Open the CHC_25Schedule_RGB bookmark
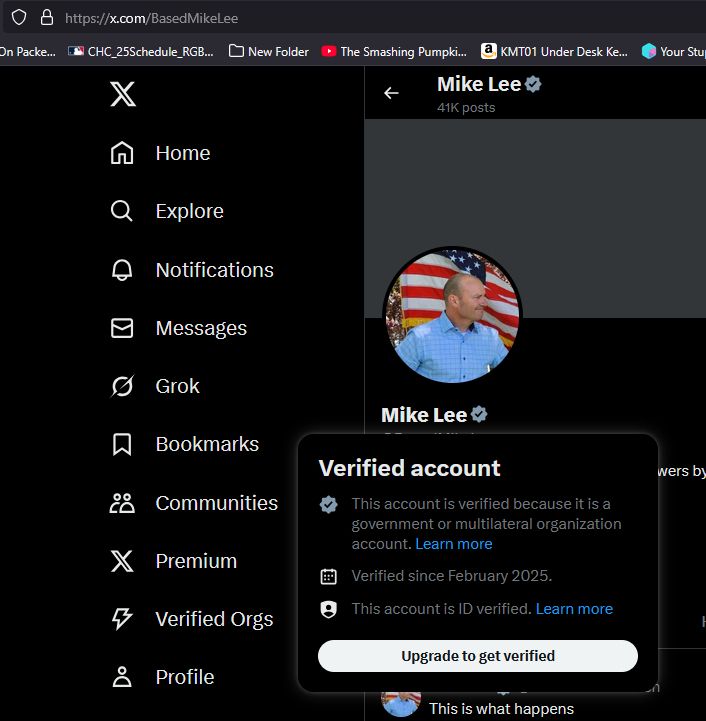Viewport: 706px width, 721px height. click(x=141, y=52)
